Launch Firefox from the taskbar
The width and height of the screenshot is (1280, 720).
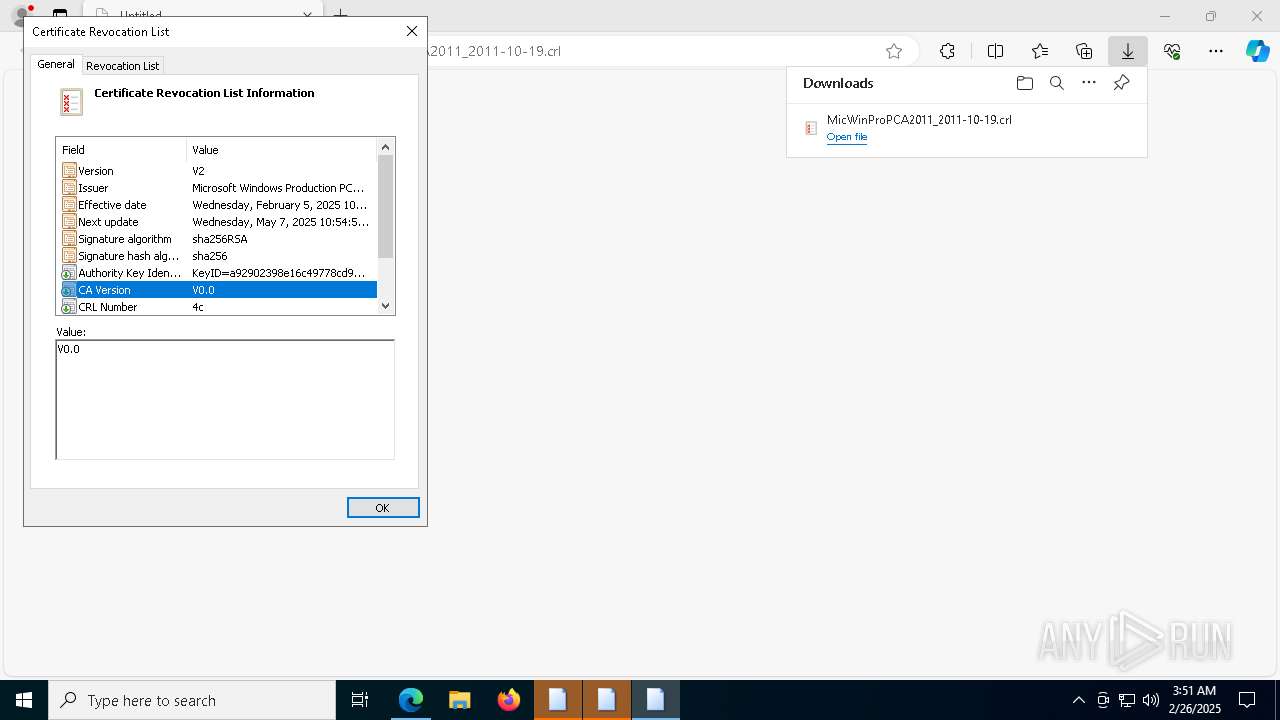coord(509,700)
